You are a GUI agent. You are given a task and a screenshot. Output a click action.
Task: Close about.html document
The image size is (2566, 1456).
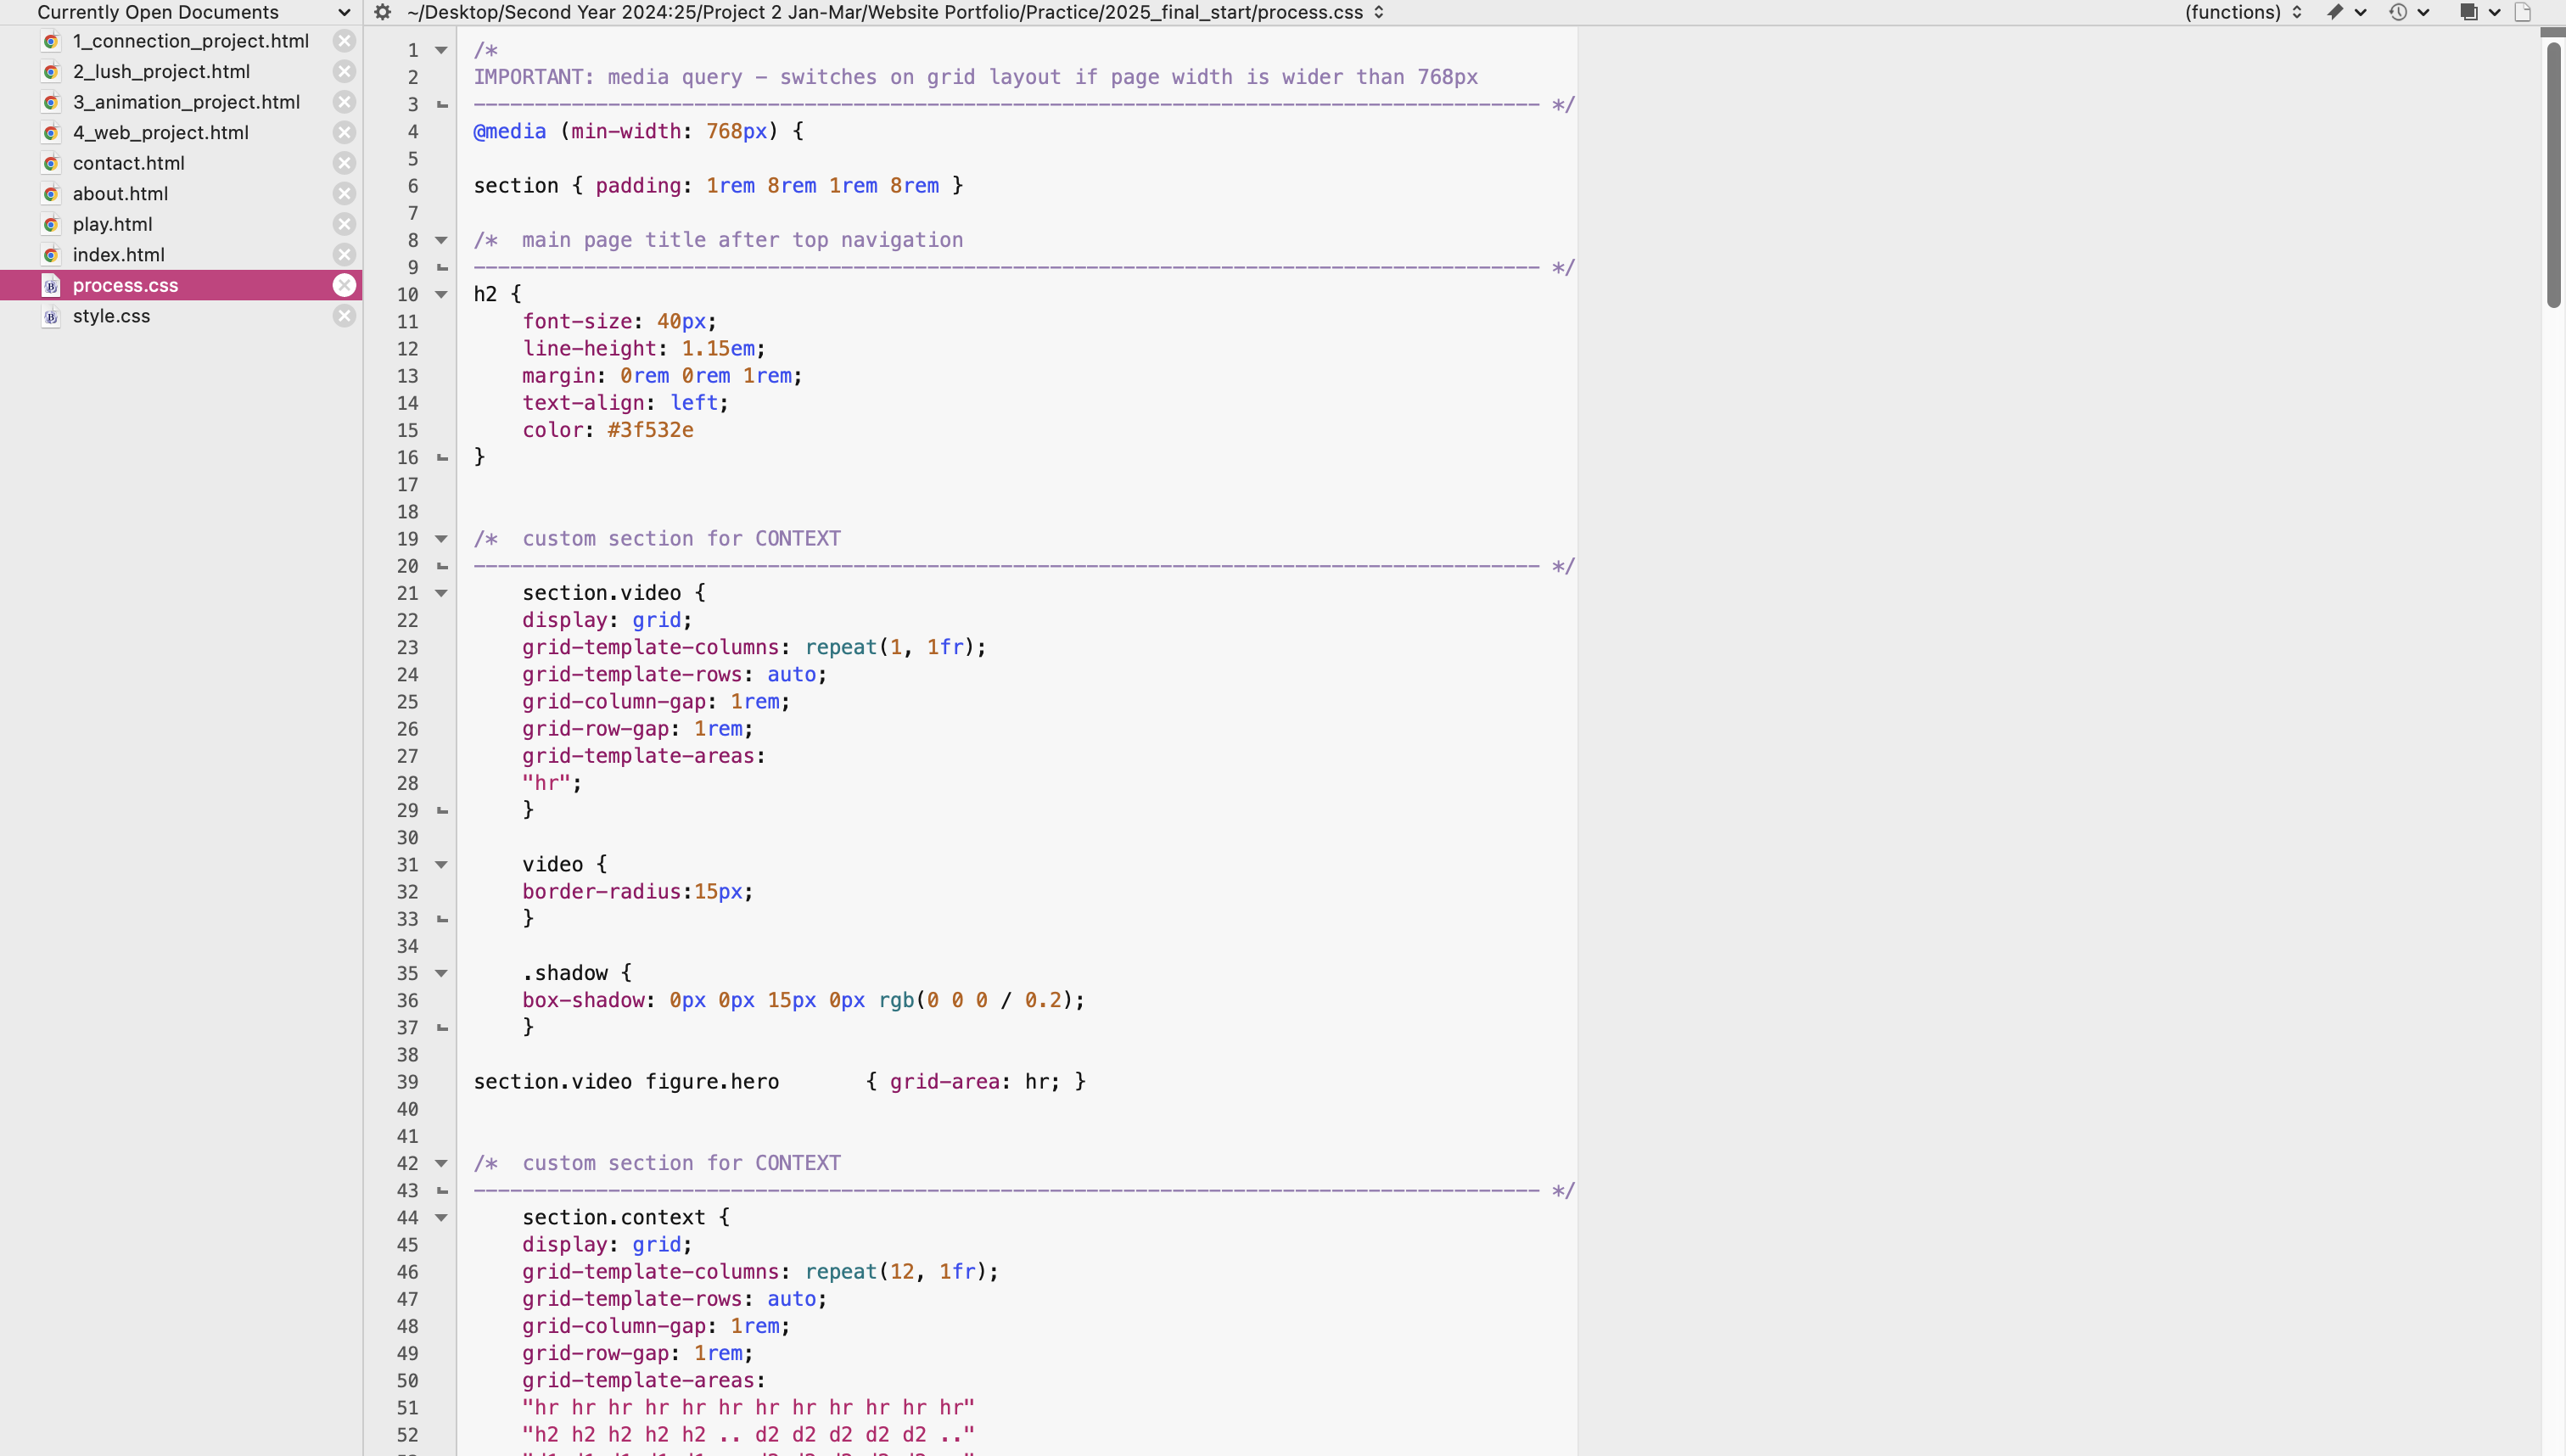[344, 194]
